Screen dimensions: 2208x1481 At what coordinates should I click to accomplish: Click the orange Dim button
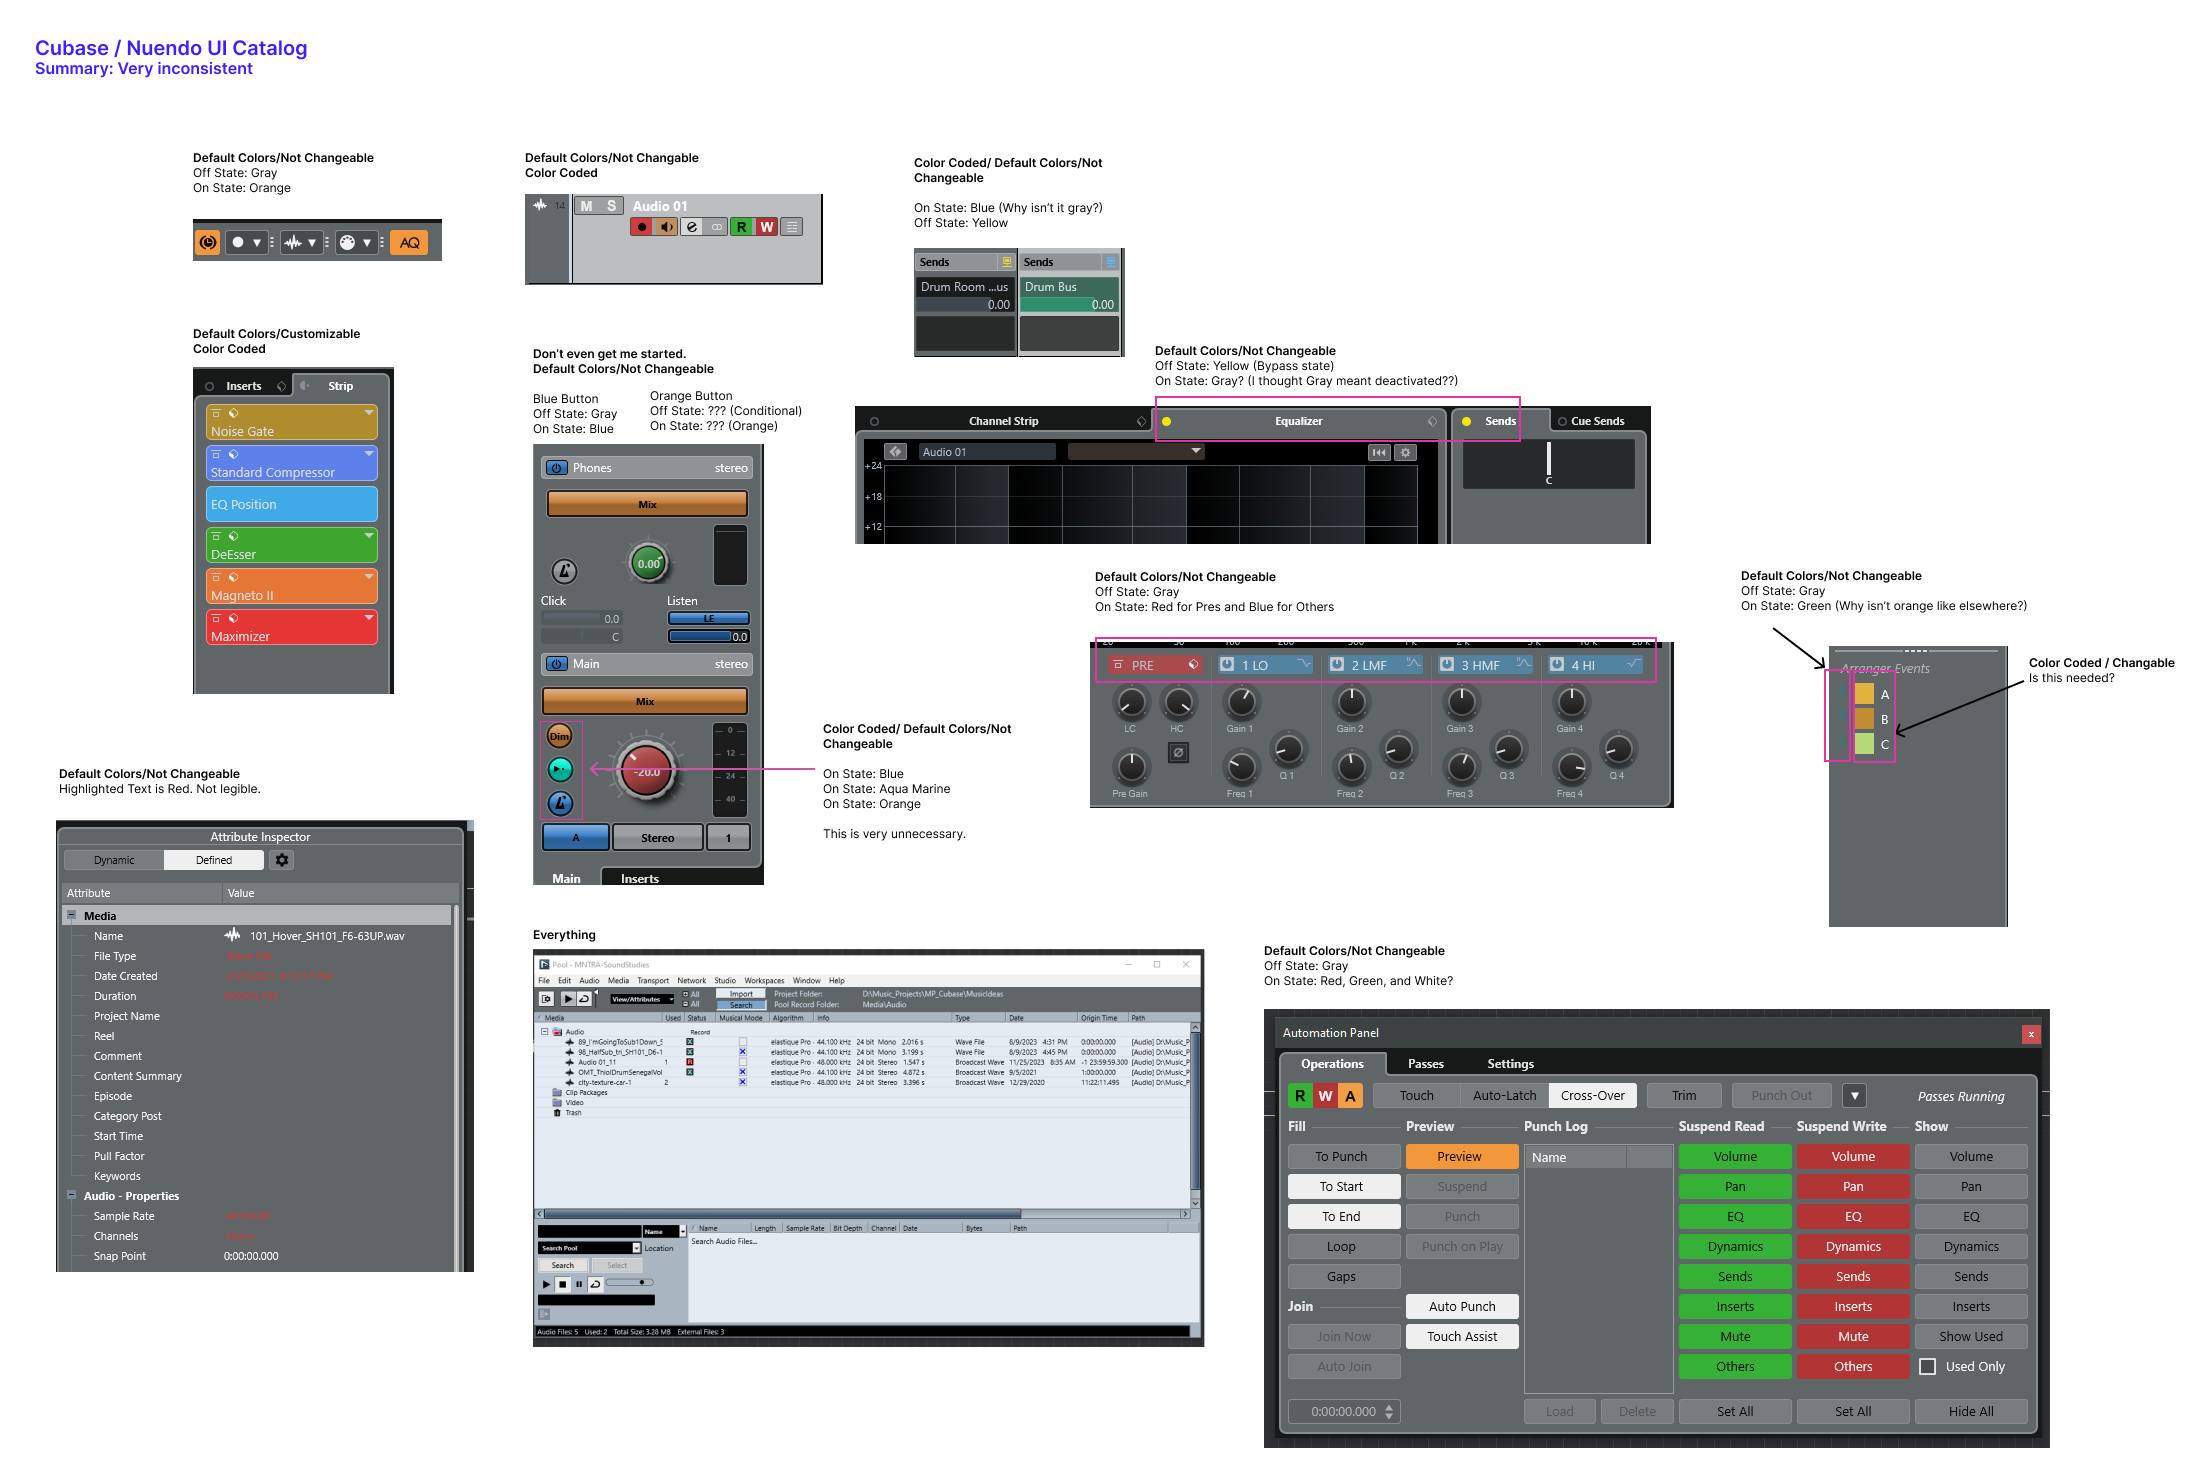pyautogui.click(x=560, y=737)
